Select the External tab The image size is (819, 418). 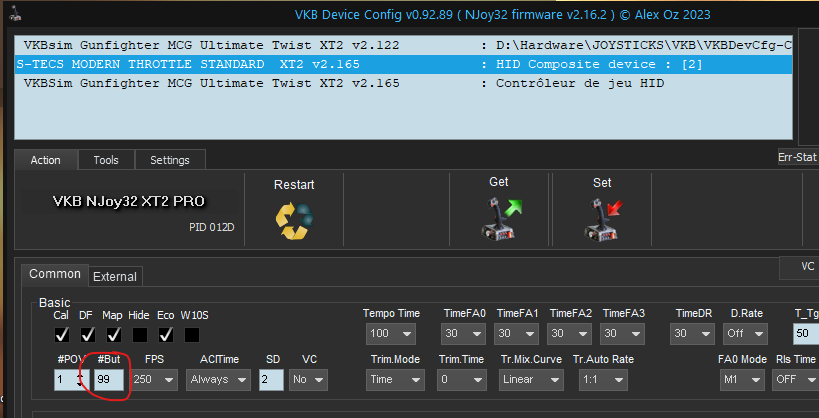point(116,276)
